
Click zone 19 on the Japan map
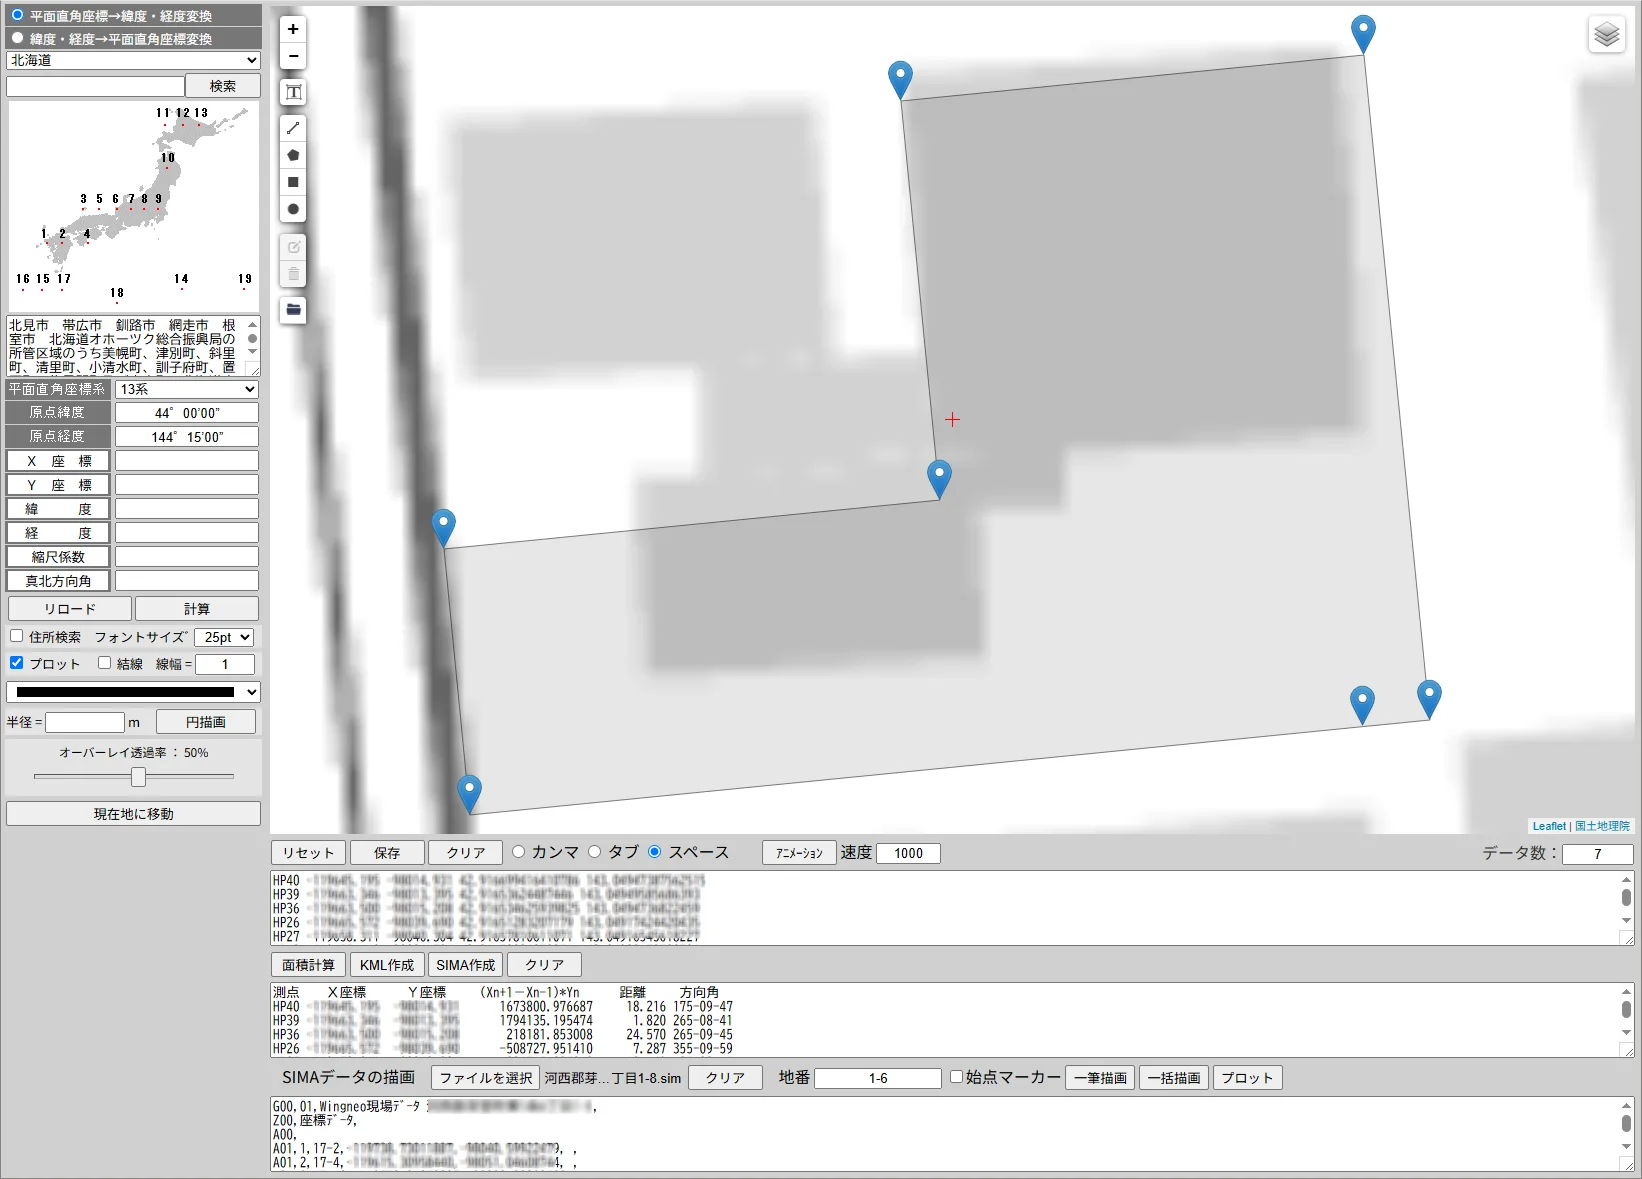245,279
